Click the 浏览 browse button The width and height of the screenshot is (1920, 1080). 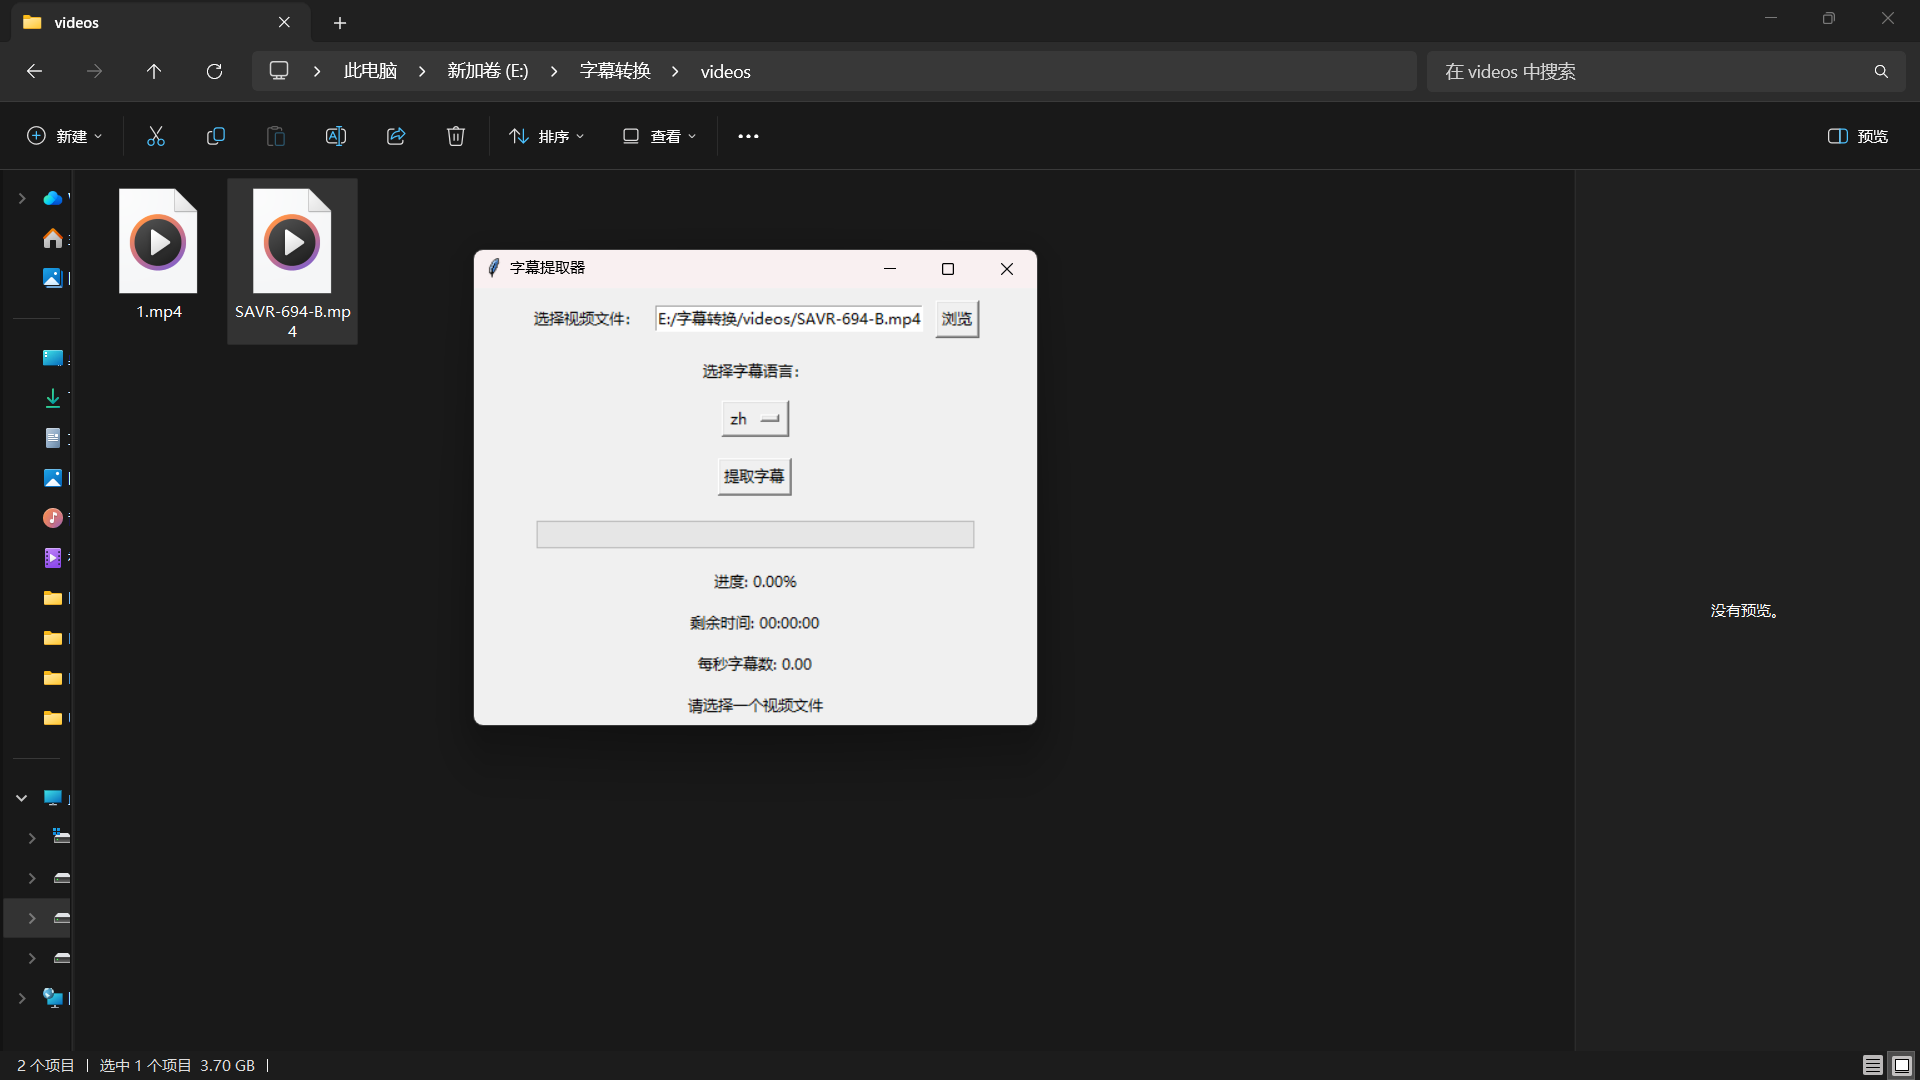pyautogui.click(x=957, y=319)
